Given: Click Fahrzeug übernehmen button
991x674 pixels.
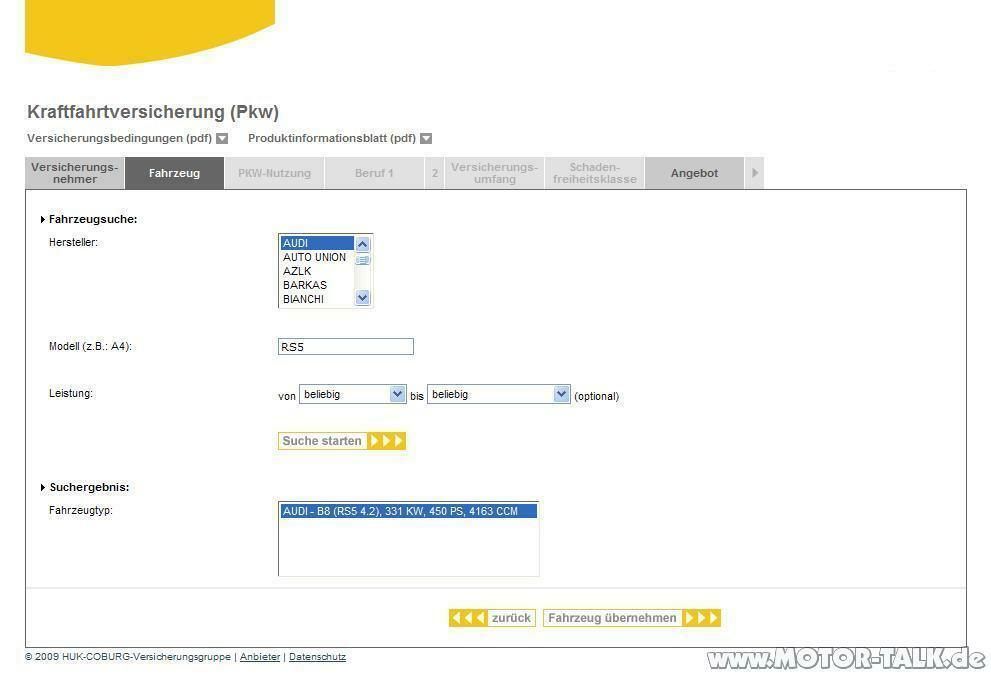Looking at the screenshot, I should [x=631, y=618].
